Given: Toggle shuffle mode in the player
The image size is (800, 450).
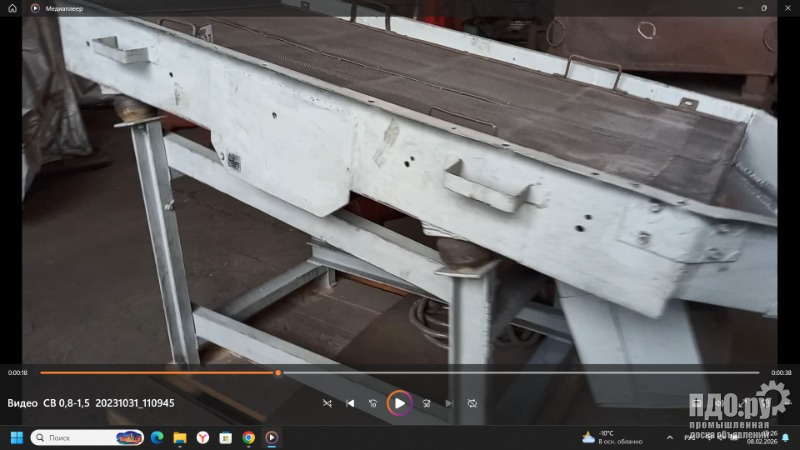Looking at the screenshot, I should click(x=327, y=403).
